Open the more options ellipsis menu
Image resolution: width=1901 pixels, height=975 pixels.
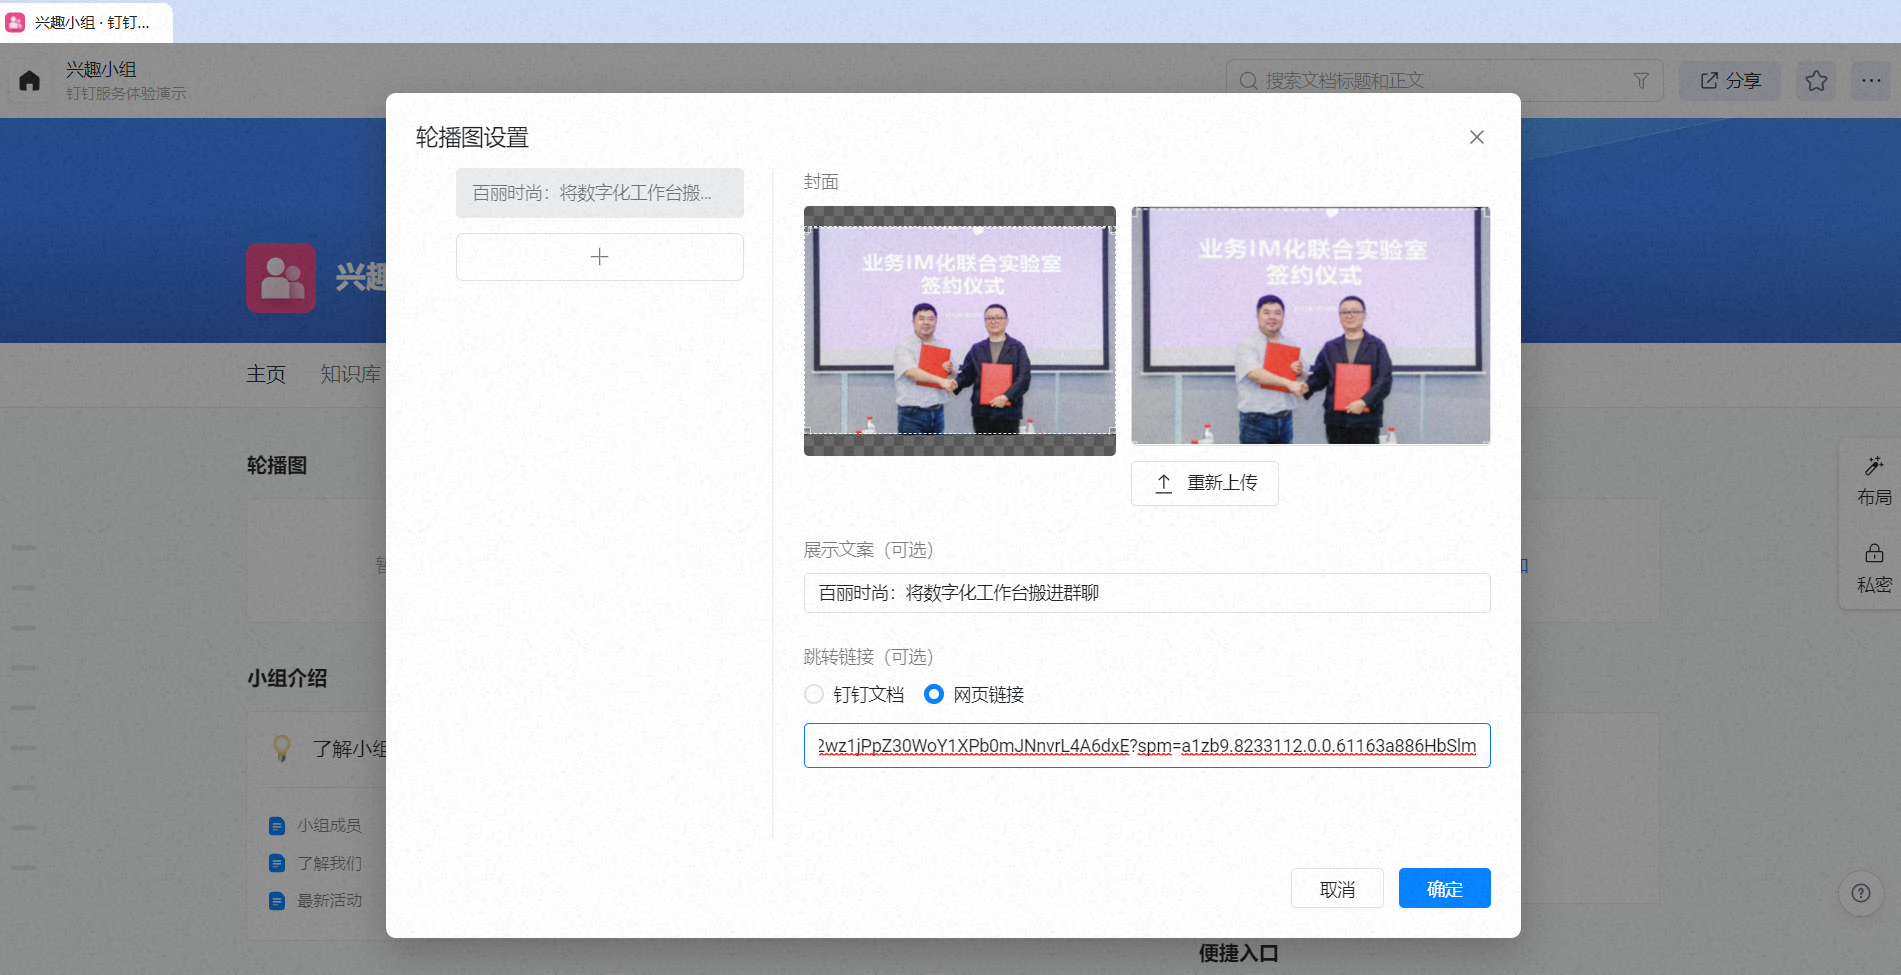1871,81
